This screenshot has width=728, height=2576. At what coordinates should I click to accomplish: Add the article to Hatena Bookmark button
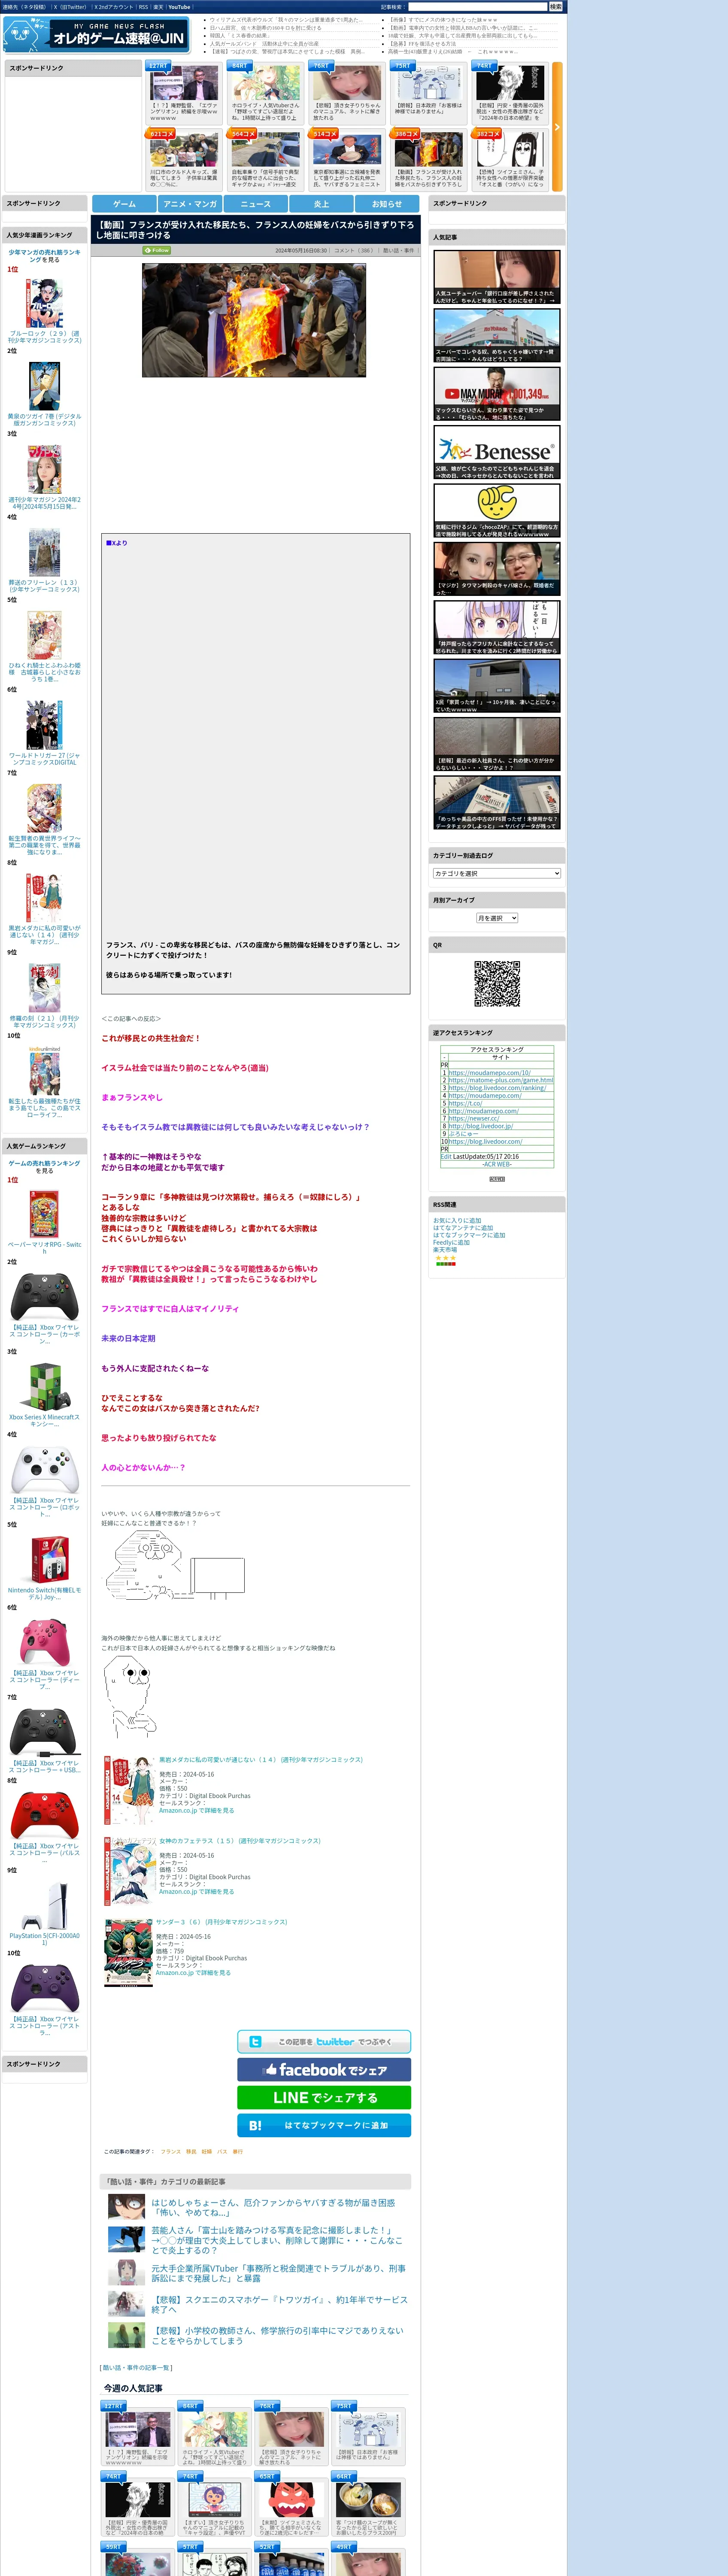pos(324,2125)
